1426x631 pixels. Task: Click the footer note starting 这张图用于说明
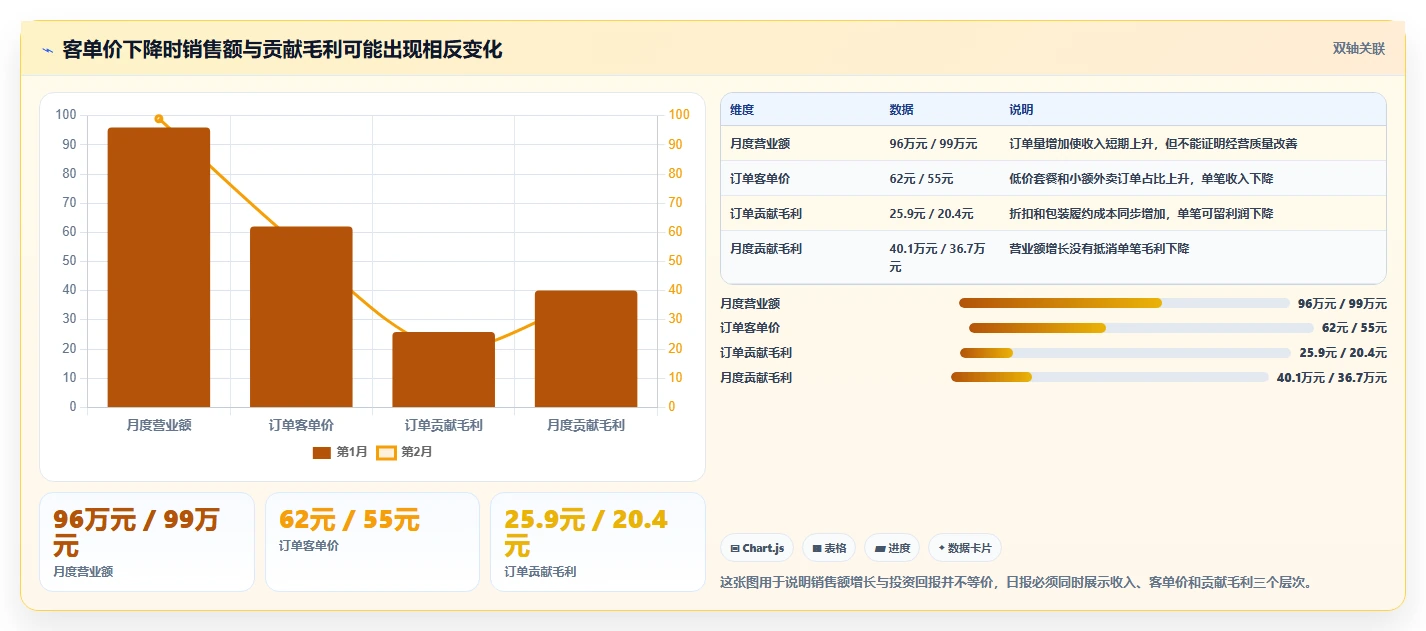[1015, 582]
